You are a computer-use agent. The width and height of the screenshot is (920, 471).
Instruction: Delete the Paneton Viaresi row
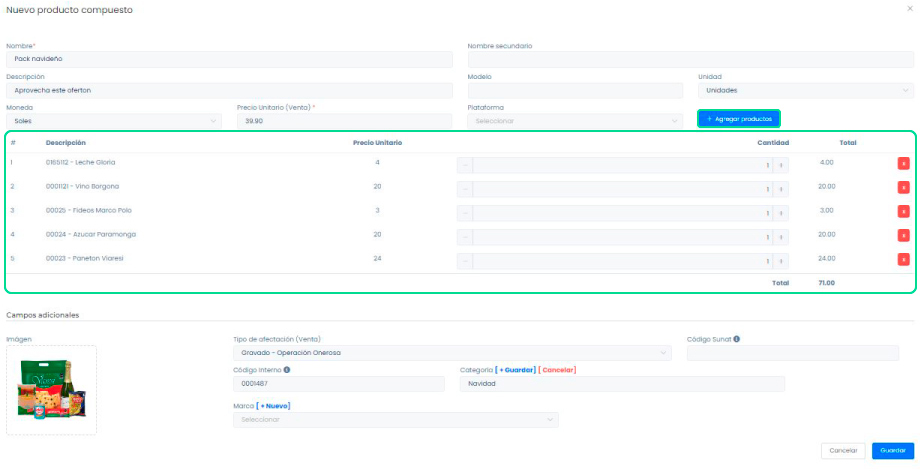(903, 259)
